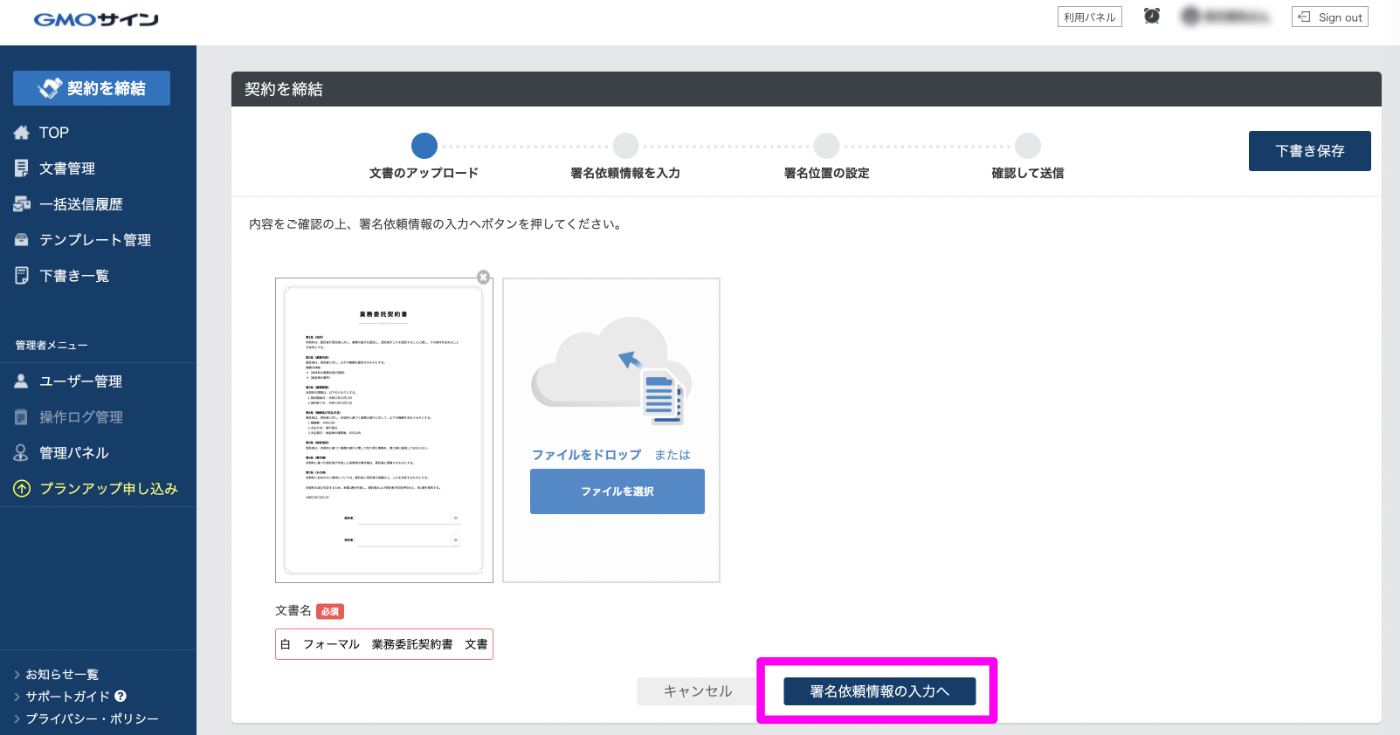Screen dimensions: 1400x735
Task: Open 下書き一覧 drafts list
Action: click(x=74, y=276)
